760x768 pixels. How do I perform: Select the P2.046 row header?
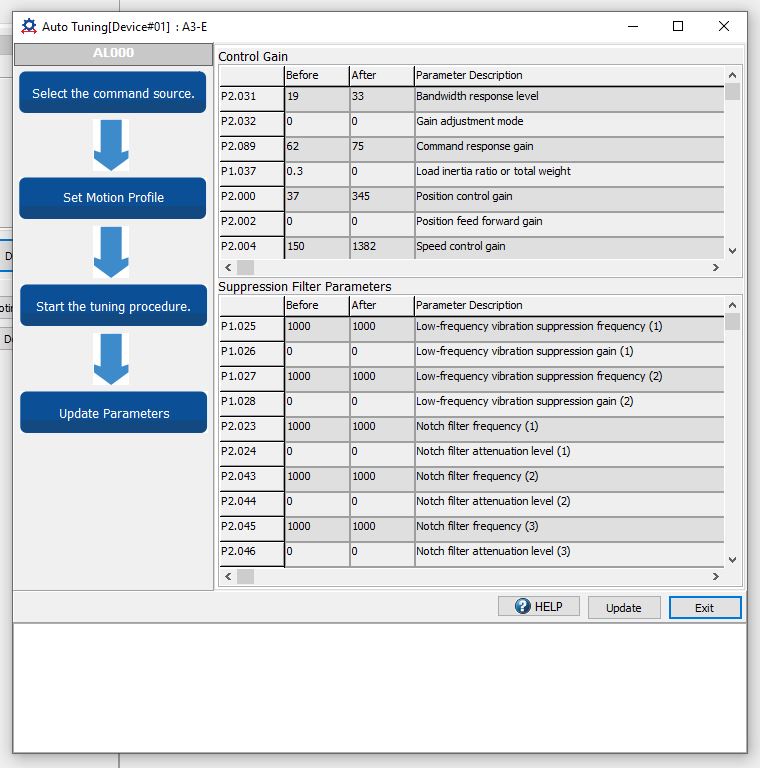pos(252,553)
